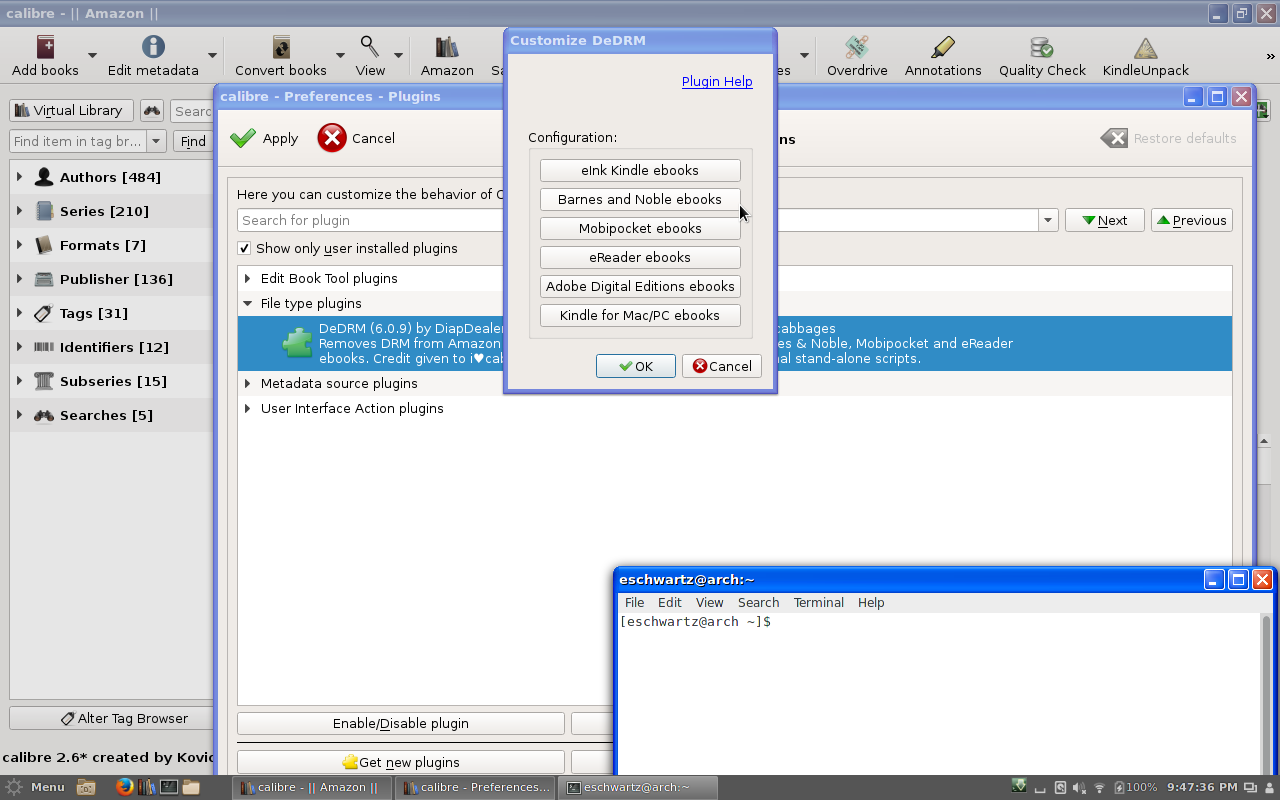Click the Edit metadata toolbar icon
Viewport: 1280px width, 800px height.
tap(153, 47)
